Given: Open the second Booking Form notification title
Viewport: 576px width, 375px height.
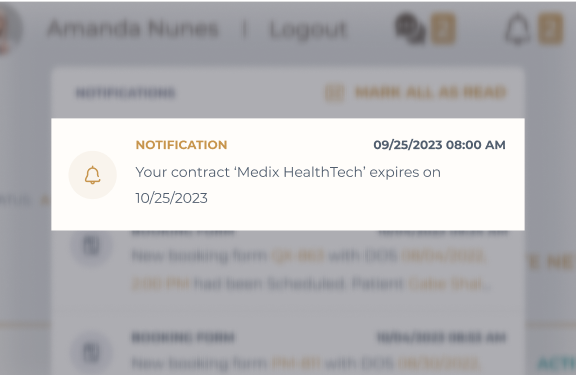Looking at the screenshot, I should click(x=183, y=337).
